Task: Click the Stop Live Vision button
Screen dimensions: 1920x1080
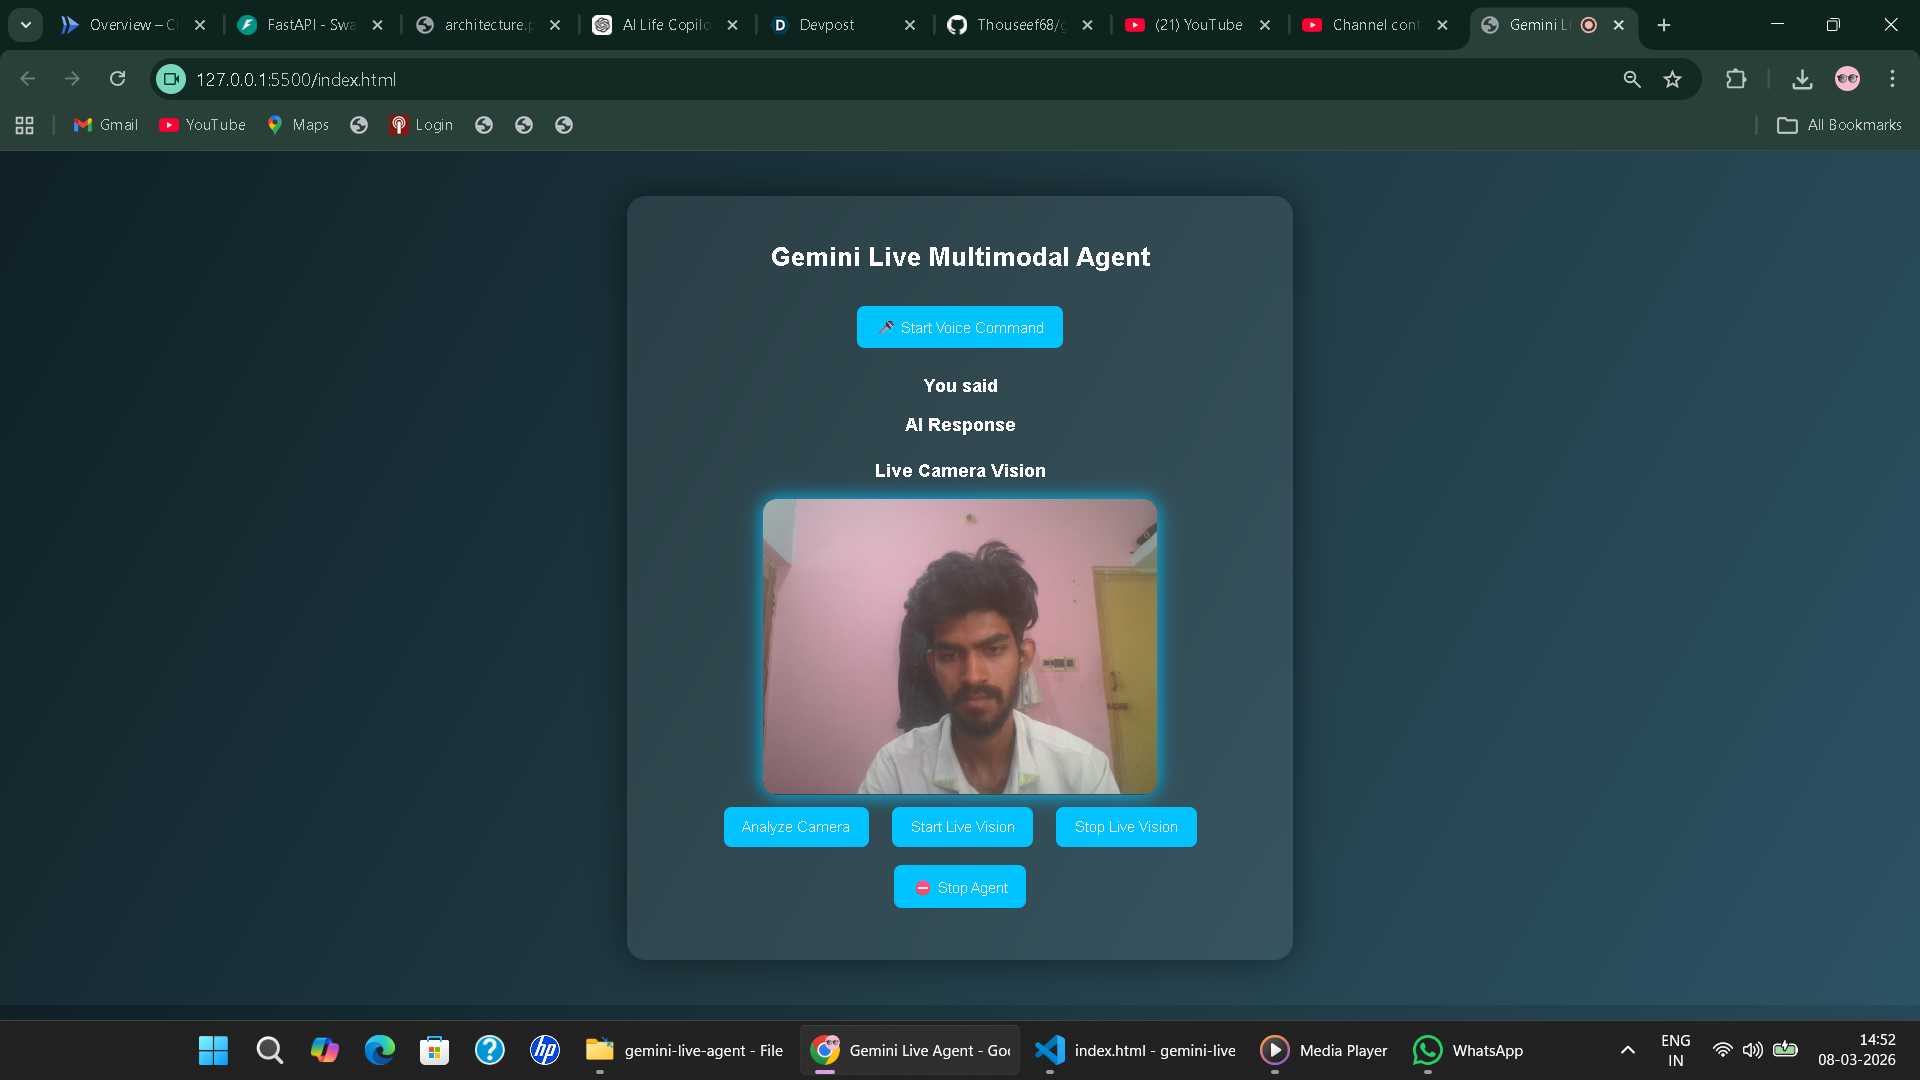Action: pos(1126,827)
